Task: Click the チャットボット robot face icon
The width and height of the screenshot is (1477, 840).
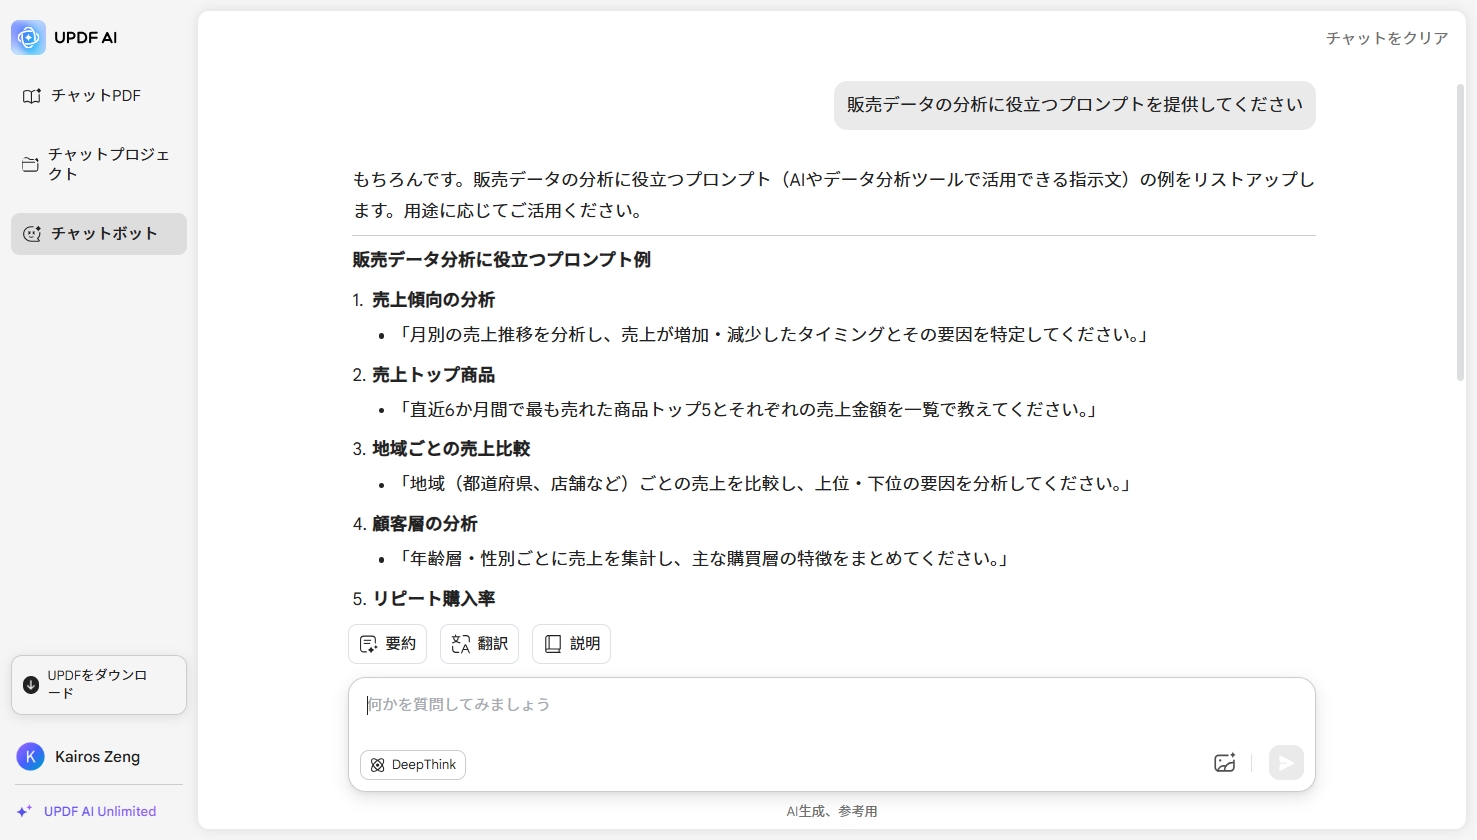Action: tap(32, 234)
